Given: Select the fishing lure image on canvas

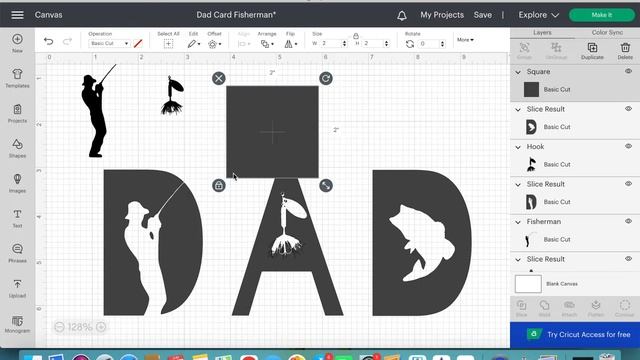Looking at the screenshot, I should pyautogui.click(x=172, y=96).
